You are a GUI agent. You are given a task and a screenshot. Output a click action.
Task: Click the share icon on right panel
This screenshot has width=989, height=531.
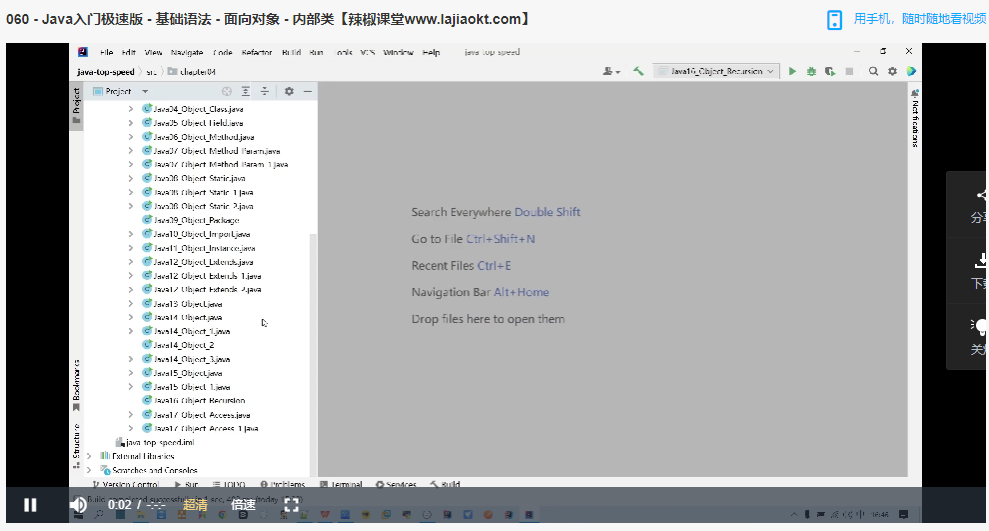pyautogui.click(x=980, y=195)
